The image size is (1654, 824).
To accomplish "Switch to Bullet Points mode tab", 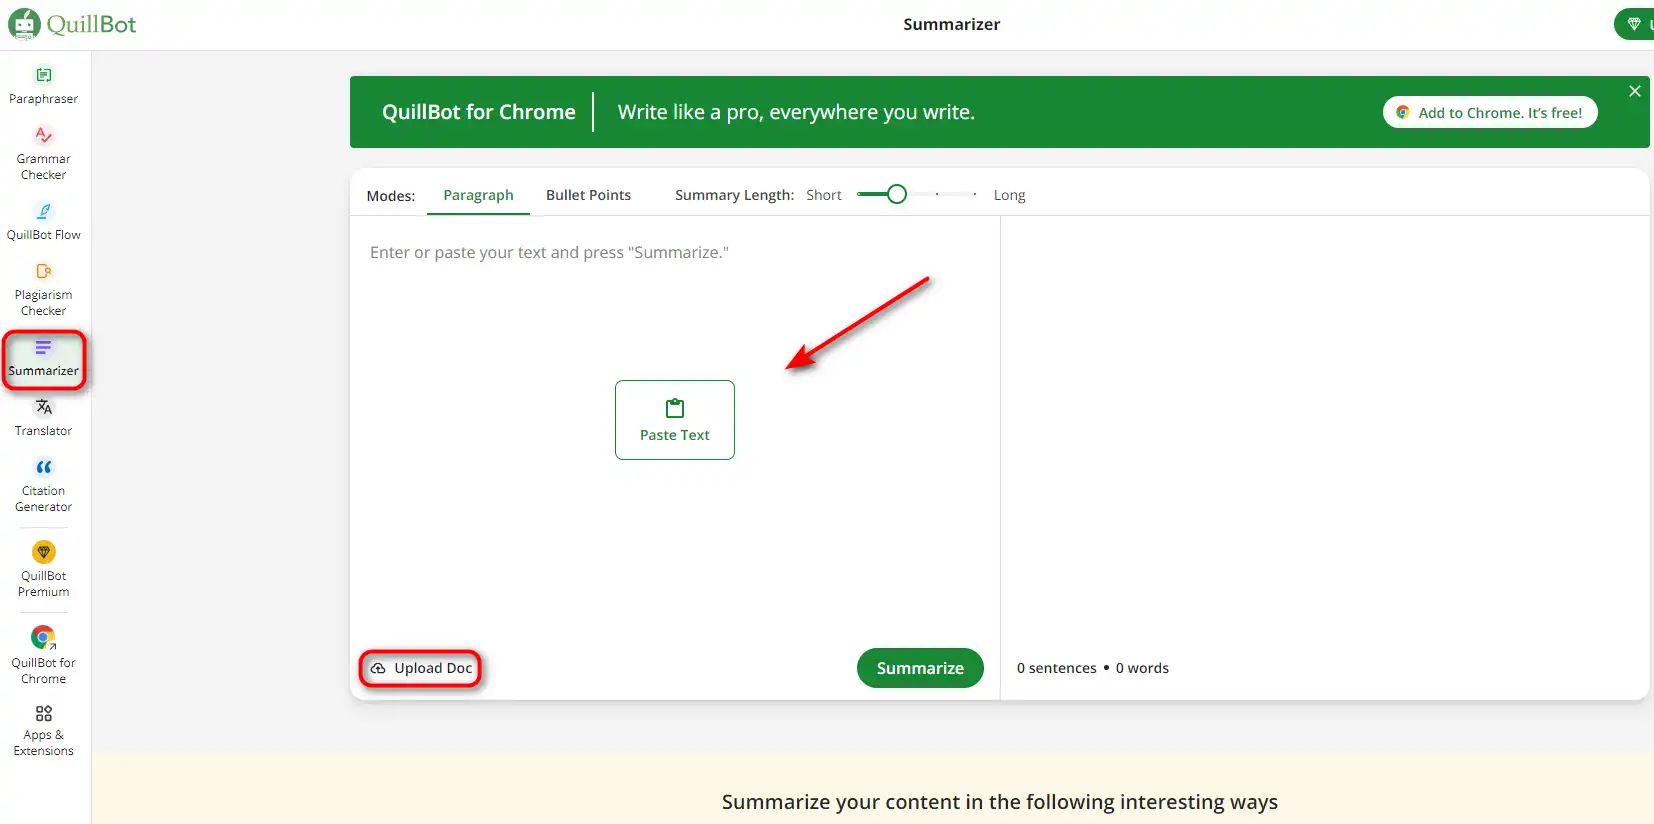I will (588, 195).
